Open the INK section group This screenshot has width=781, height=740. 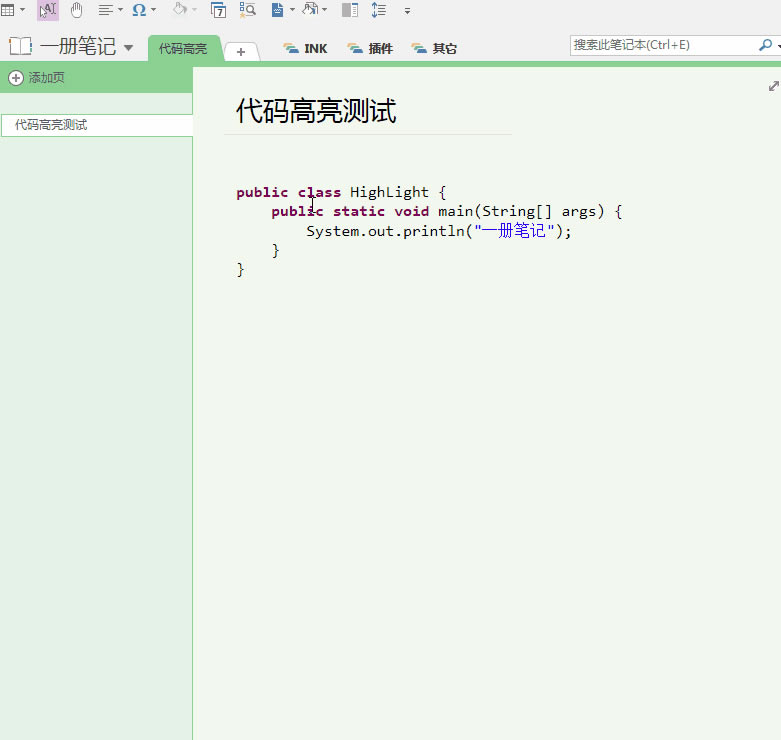tap(306, 48)
